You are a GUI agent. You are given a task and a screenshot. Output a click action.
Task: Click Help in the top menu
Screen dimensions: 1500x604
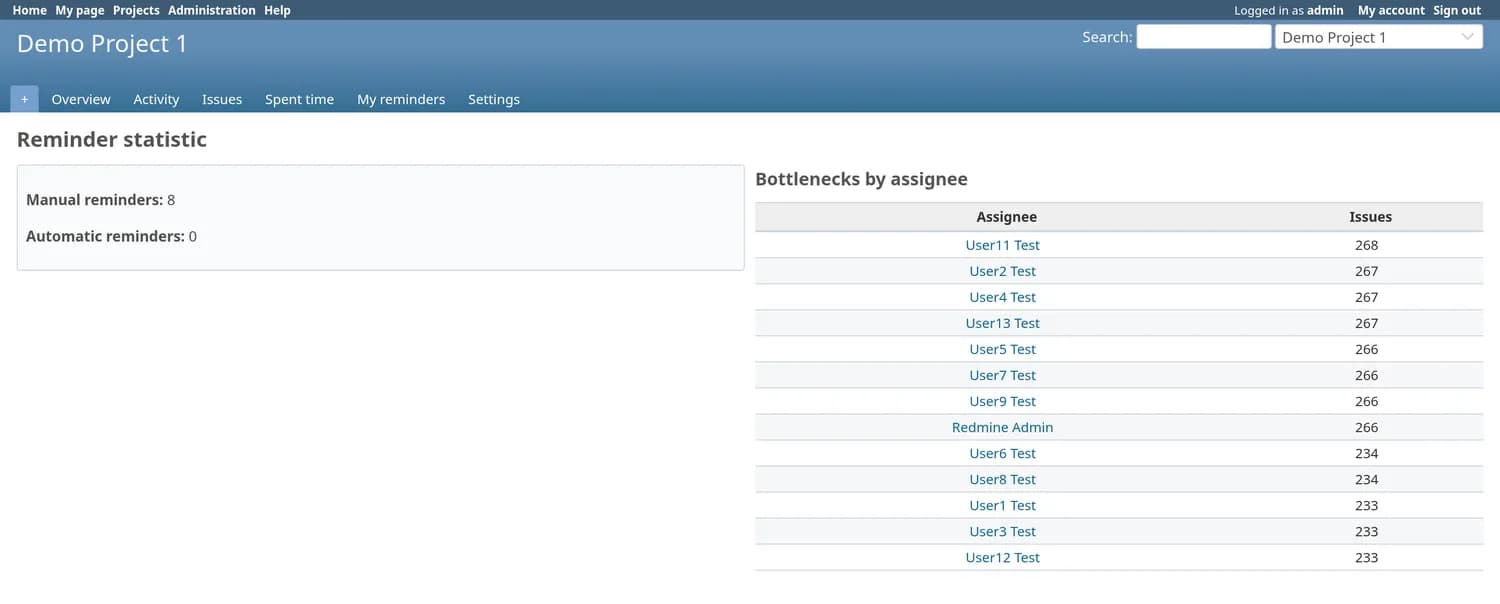click(277, 10)
